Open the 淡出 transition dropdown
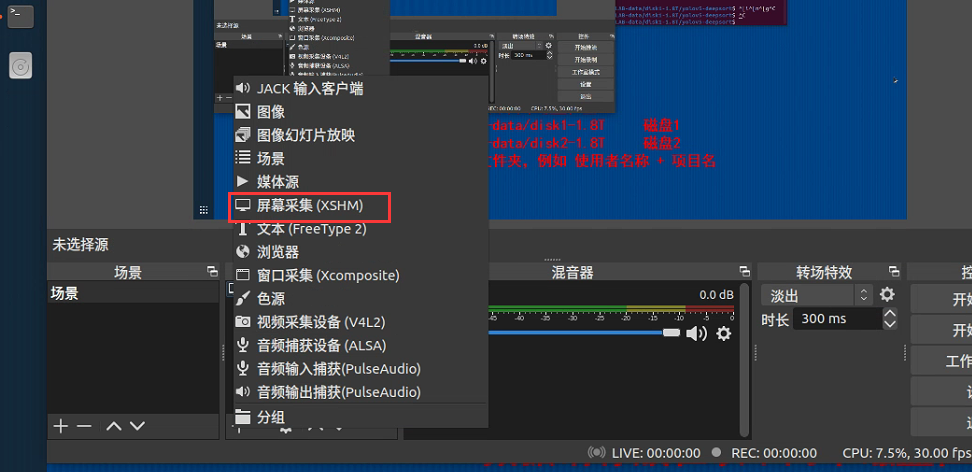The image size is (972, 472). (x=816, y=295)
